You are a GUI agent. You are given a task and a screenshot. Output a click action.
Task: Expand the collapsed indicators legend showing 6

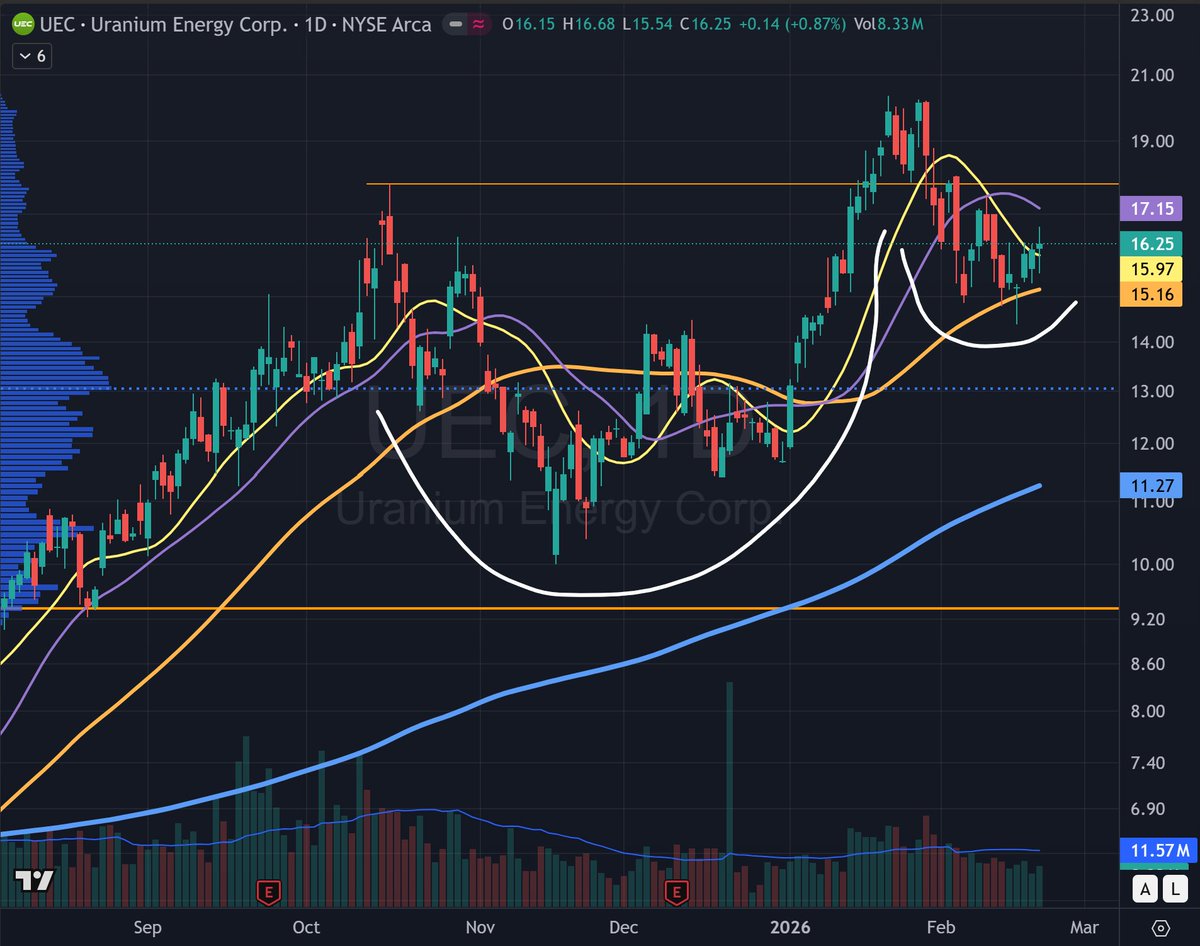(x=32, y=57)
